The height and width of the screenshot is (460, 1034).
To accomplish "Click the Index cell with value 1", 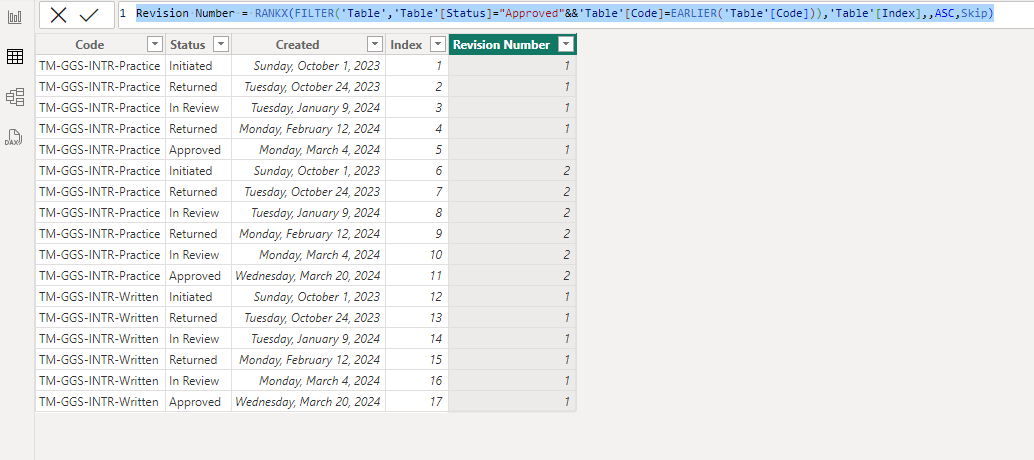I will point(417,65).
